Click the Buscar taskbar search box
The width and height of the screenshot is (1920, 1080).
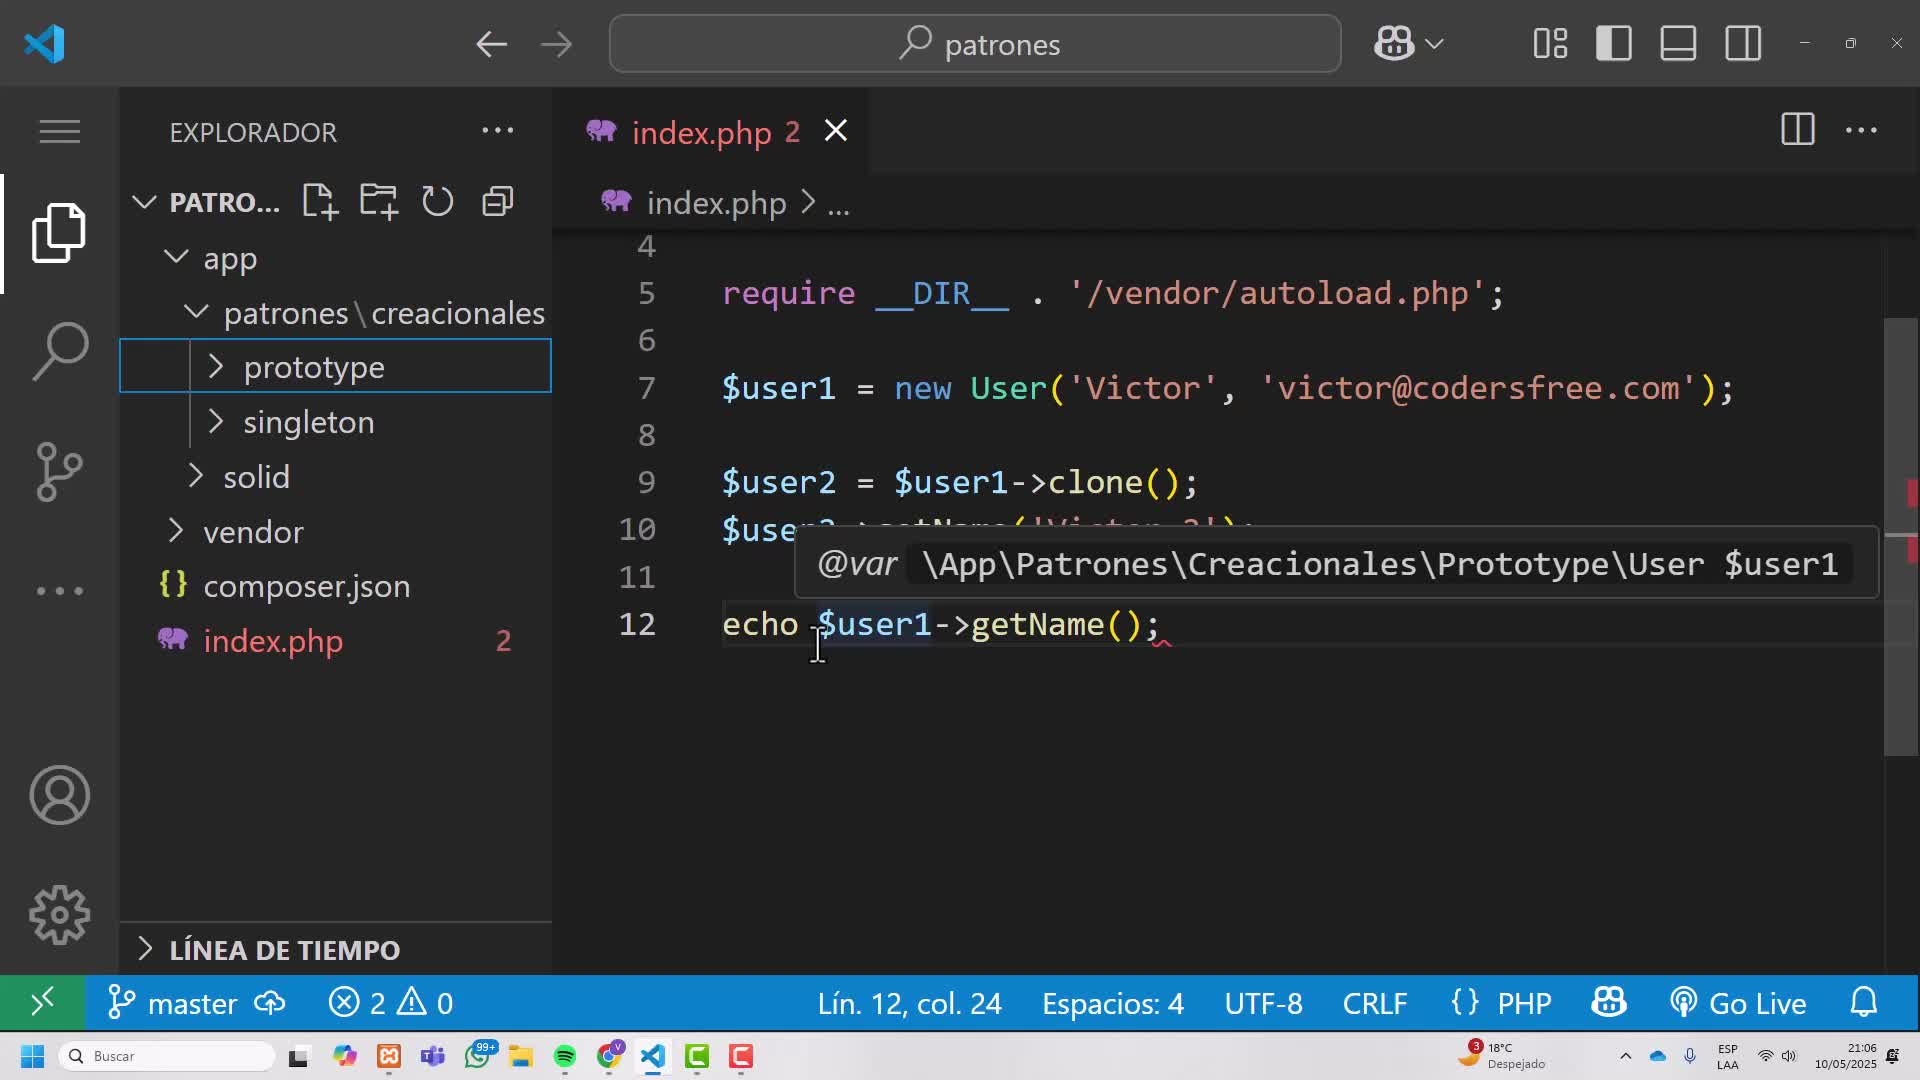[167, 1056]
